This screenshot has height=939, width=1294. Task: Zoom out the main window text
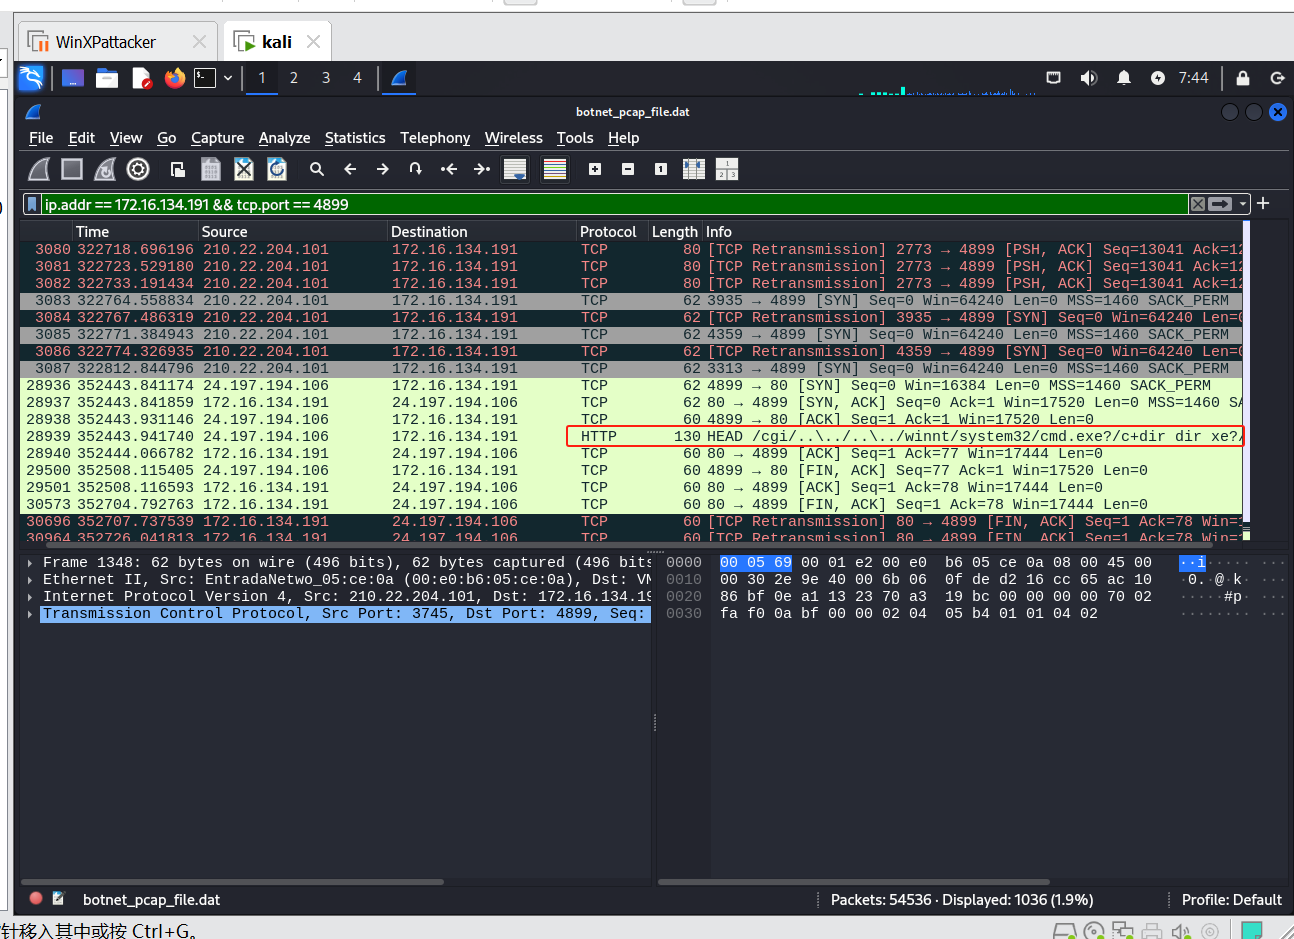628,169
